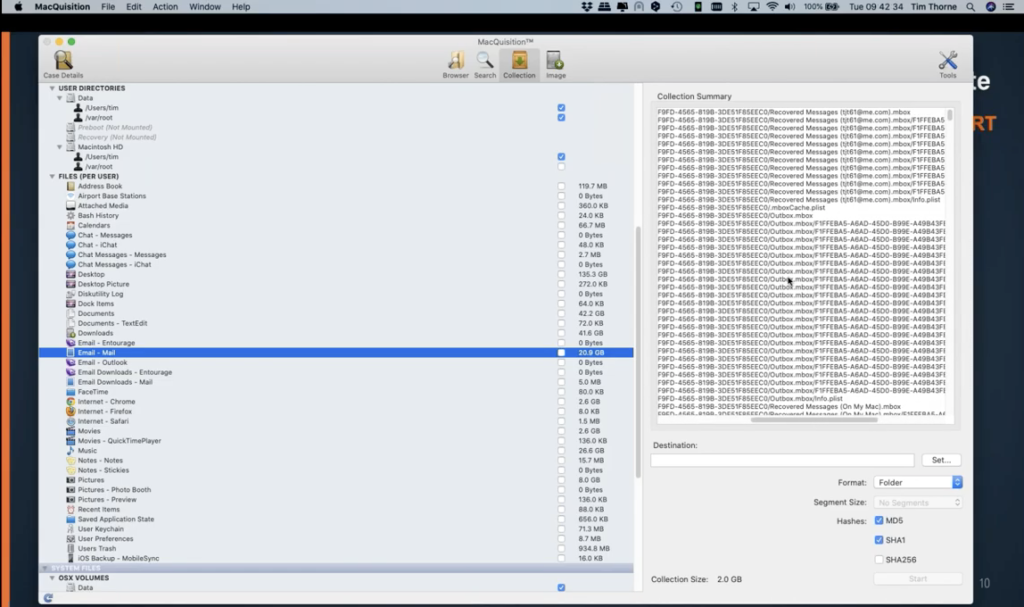This screenshot has height=607, width=1024.
Task: Open Spotlight search in menu bar
Action: pyautogui.click(x=970, y=7)
